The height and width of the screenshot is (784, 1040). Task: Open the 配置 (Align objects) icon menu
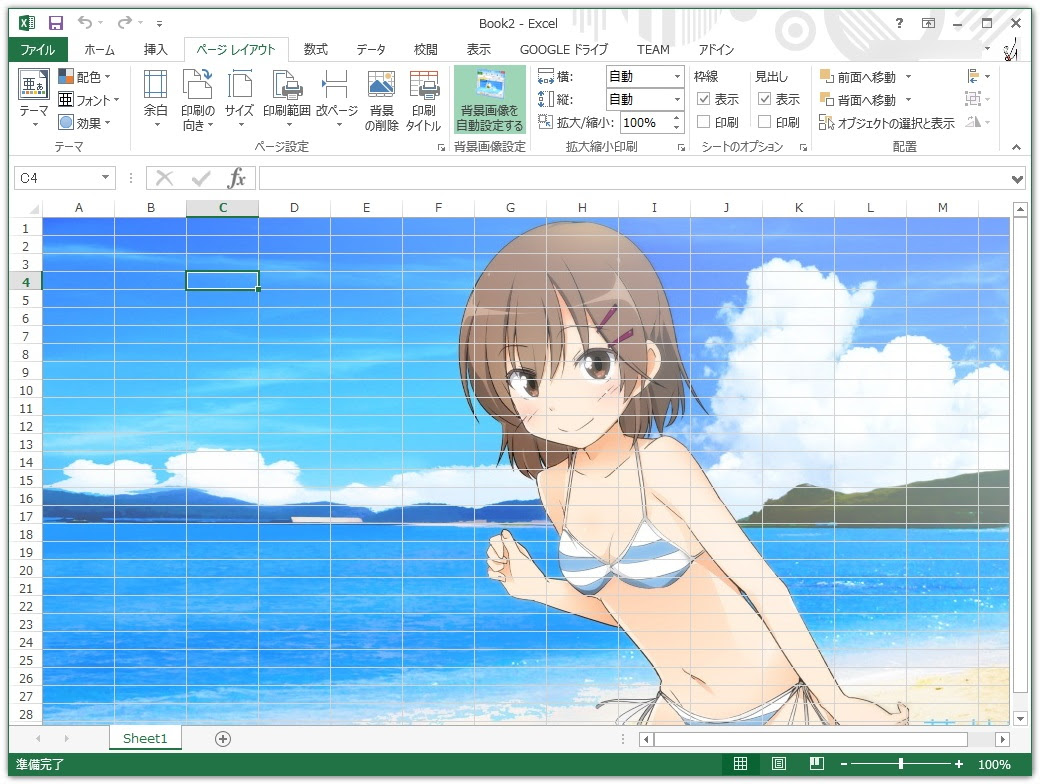tap(978, 76)
